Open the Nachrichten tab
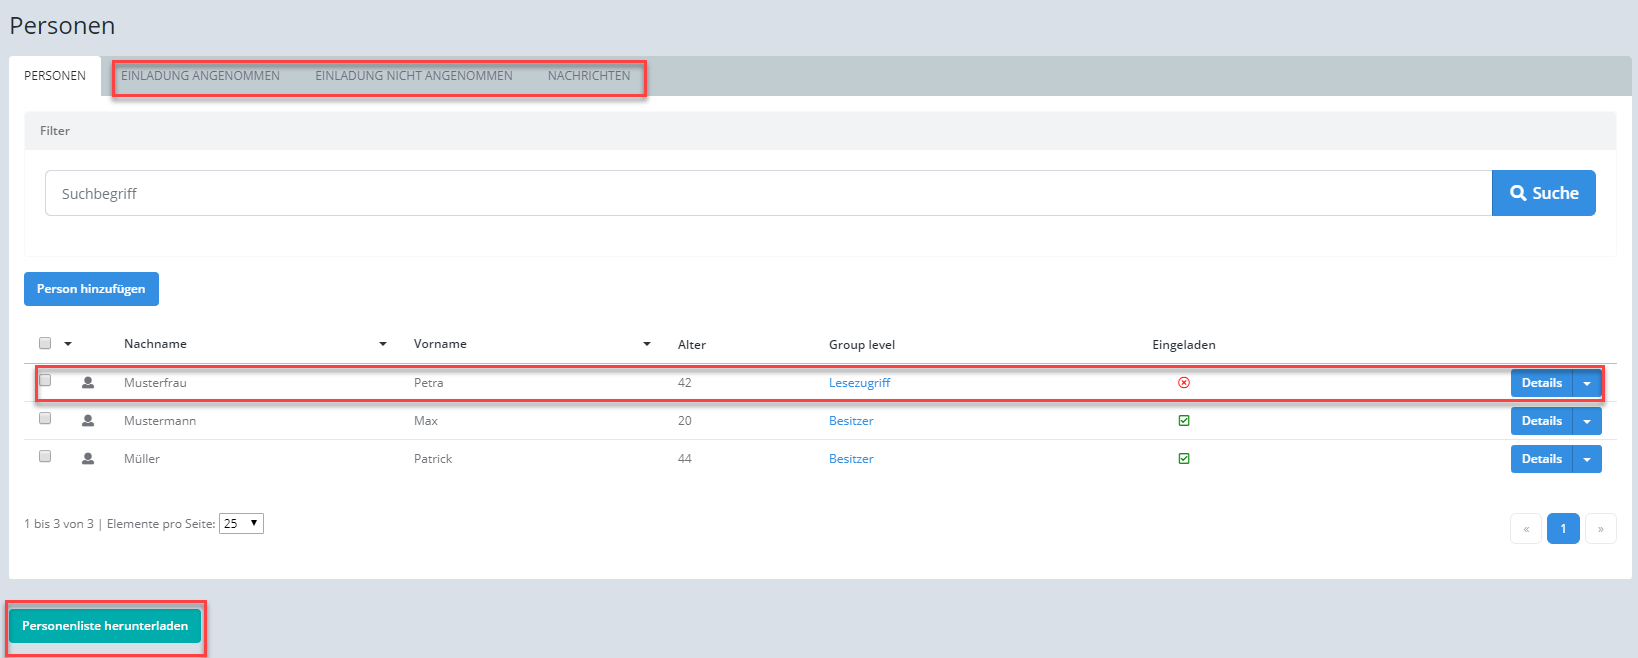Screen dimensions: 1638x658 (589, 76)
